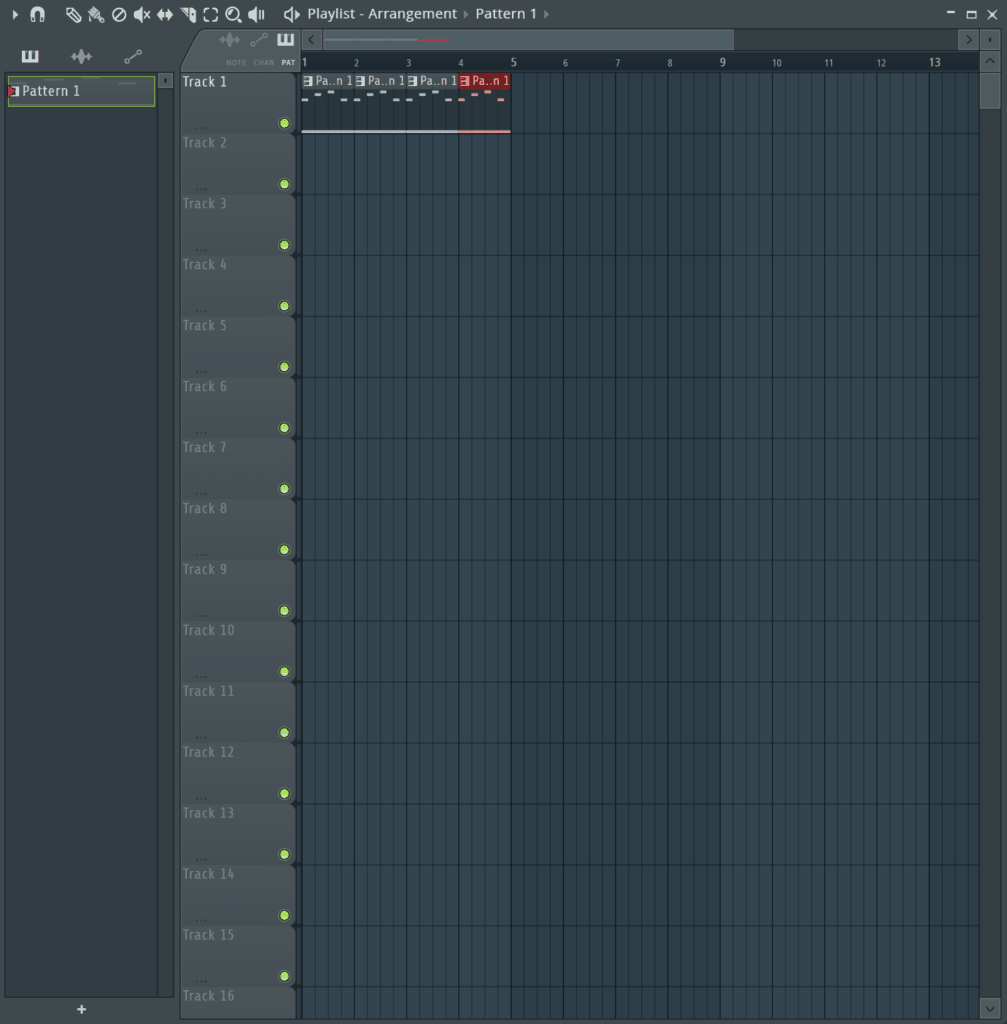Show patterns in the picker panel

(x=30, y=56)
